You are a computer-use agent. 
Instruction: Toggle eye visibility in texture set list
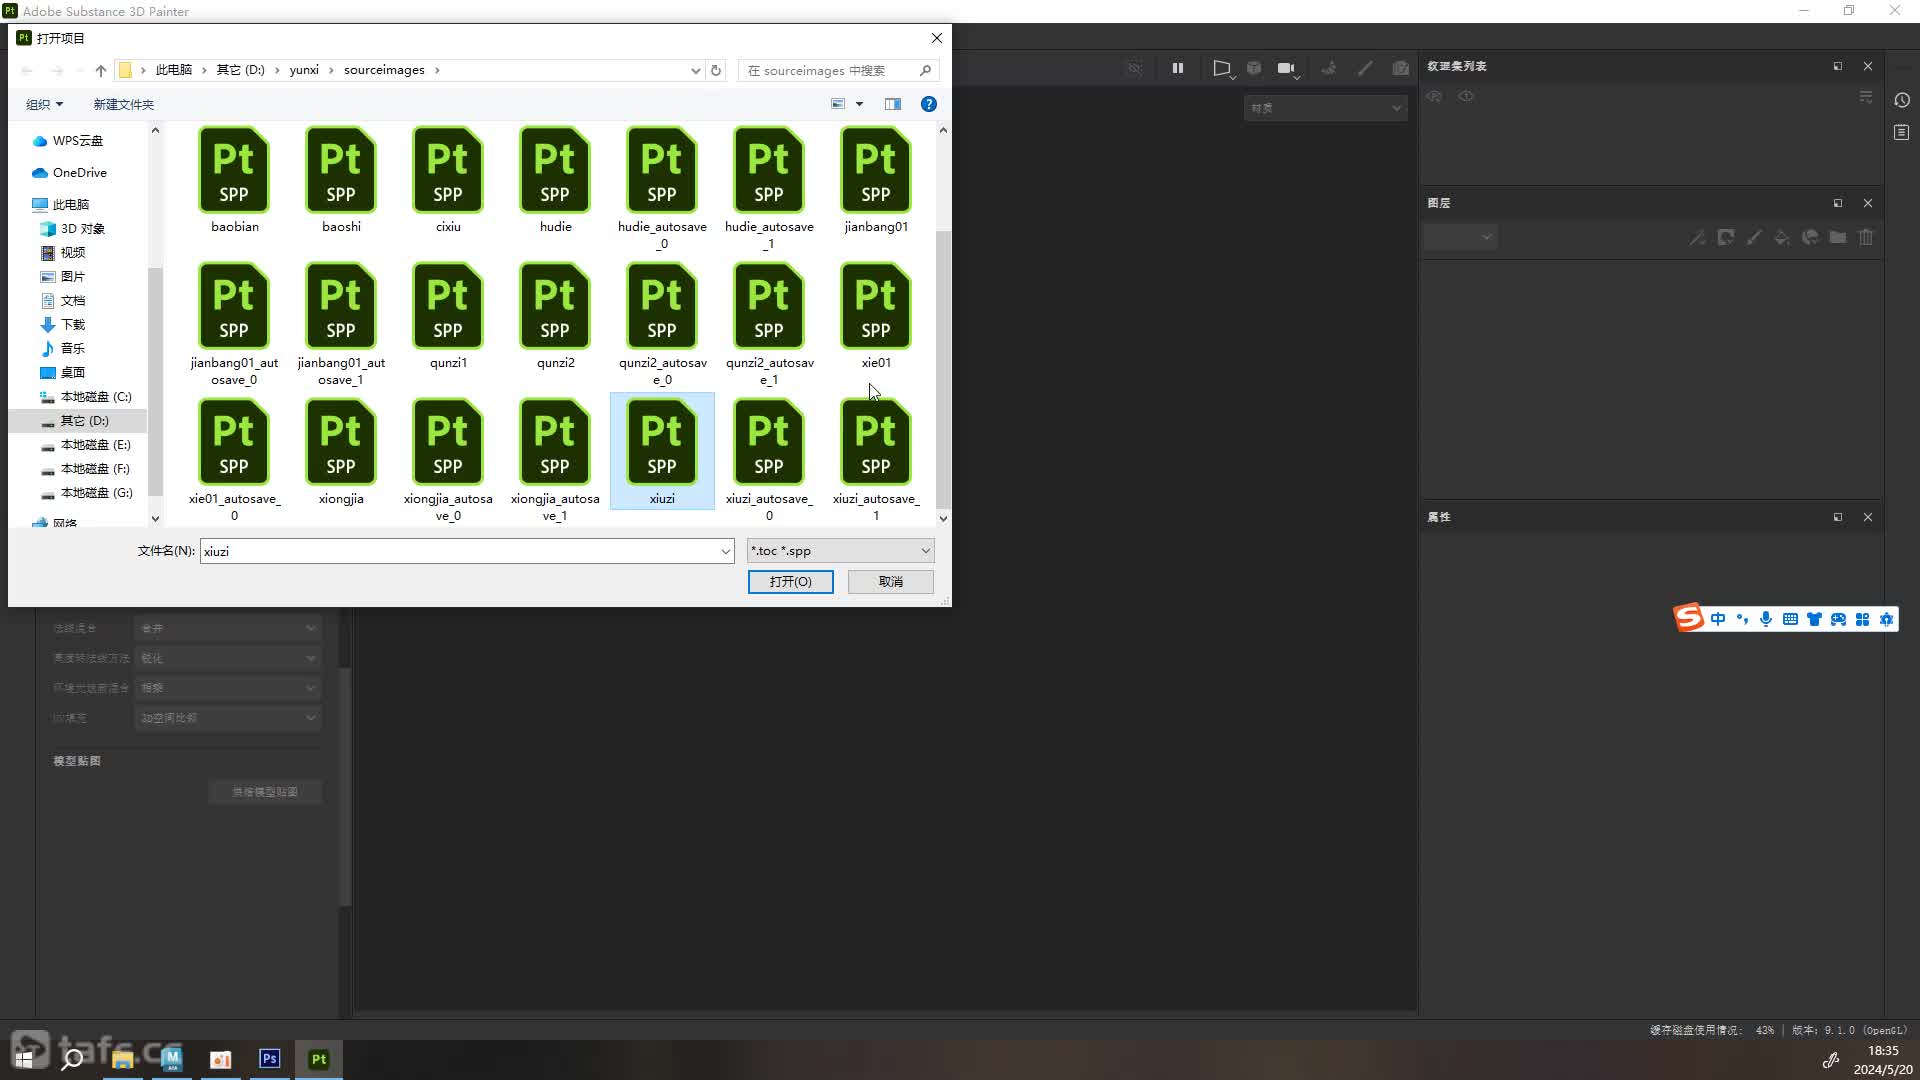click(1466, 97)
